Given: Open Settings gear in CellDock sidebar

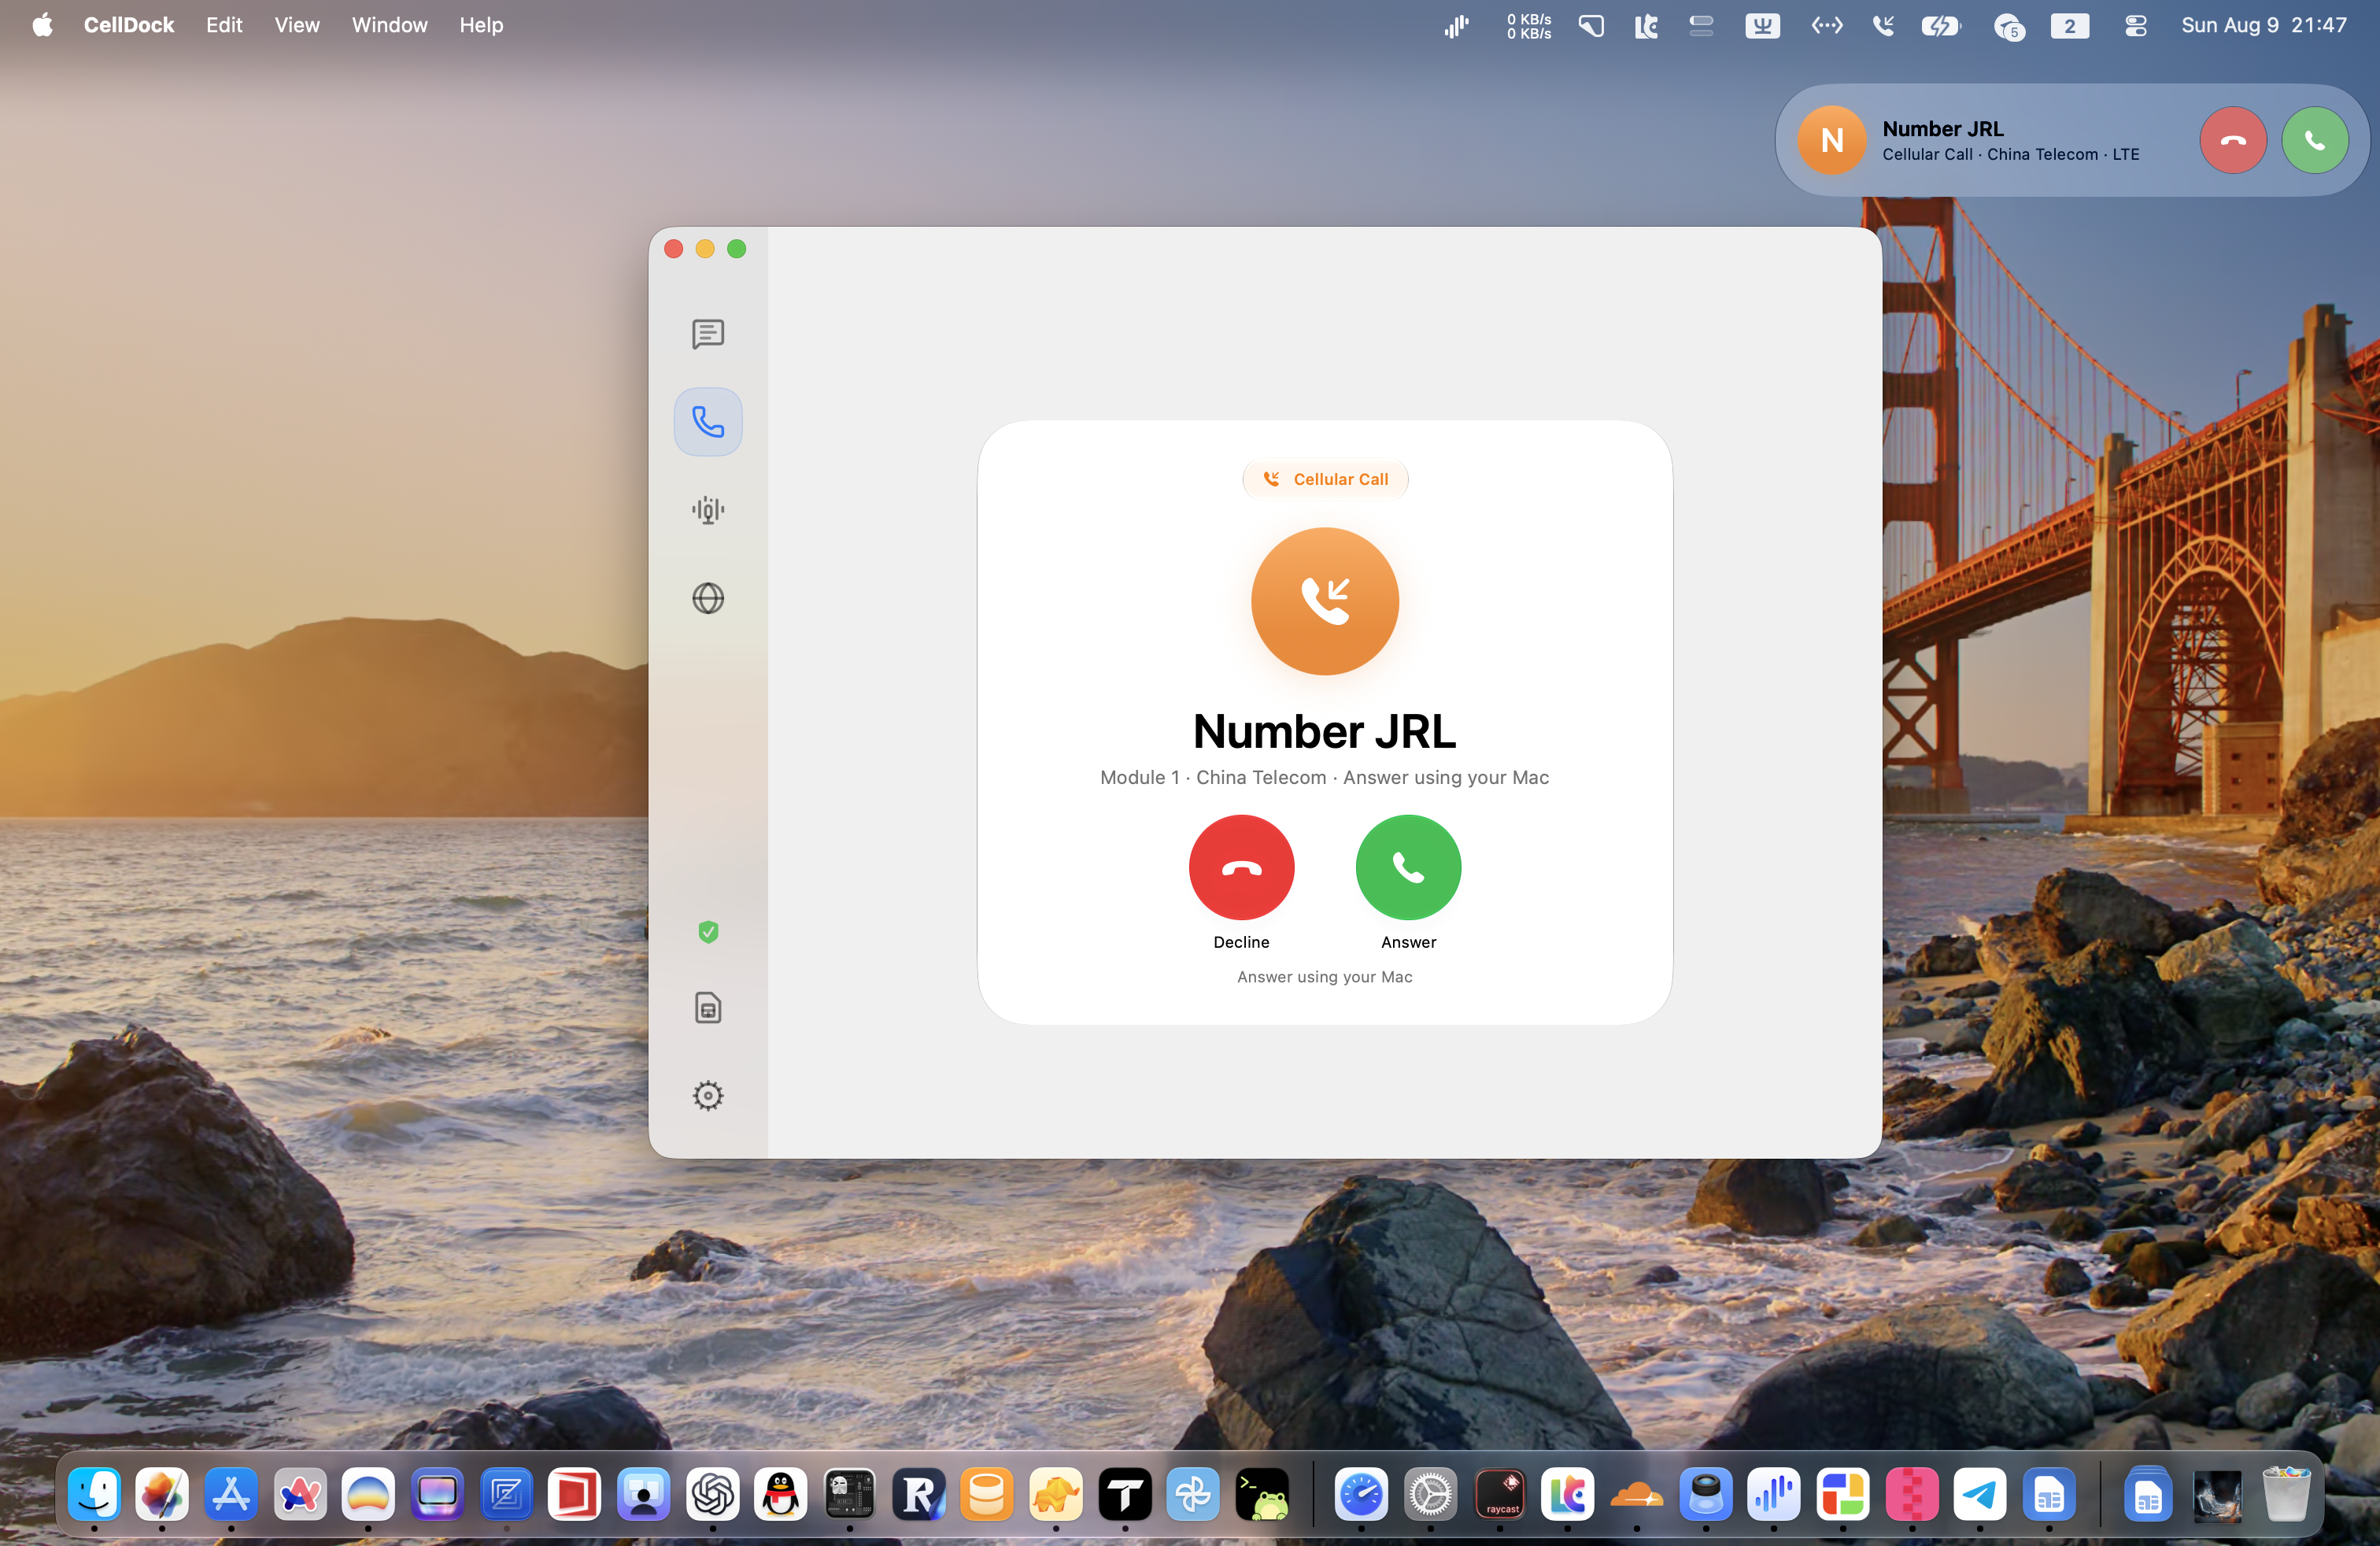Looking at the screenshot, I should (x=708, y=1096).
